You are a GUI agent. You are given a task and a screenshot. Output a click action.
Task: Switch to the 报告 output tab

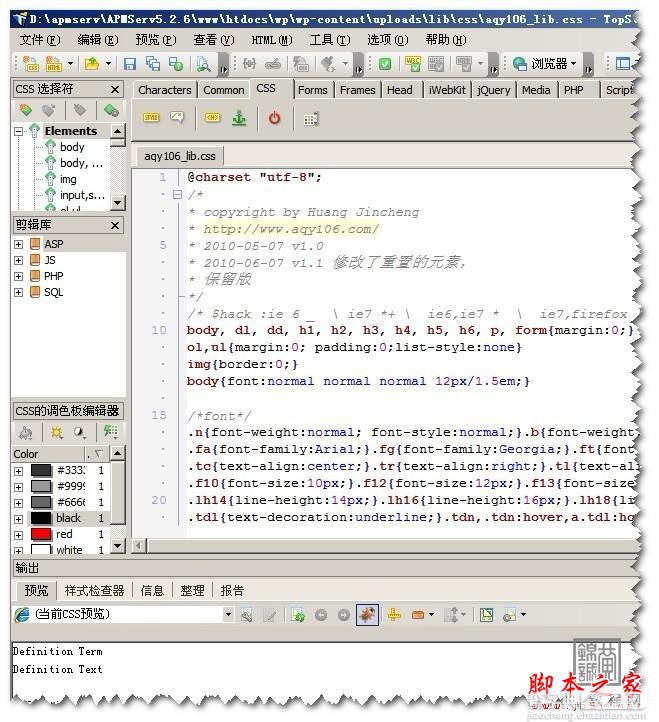[x=232, y=590]
